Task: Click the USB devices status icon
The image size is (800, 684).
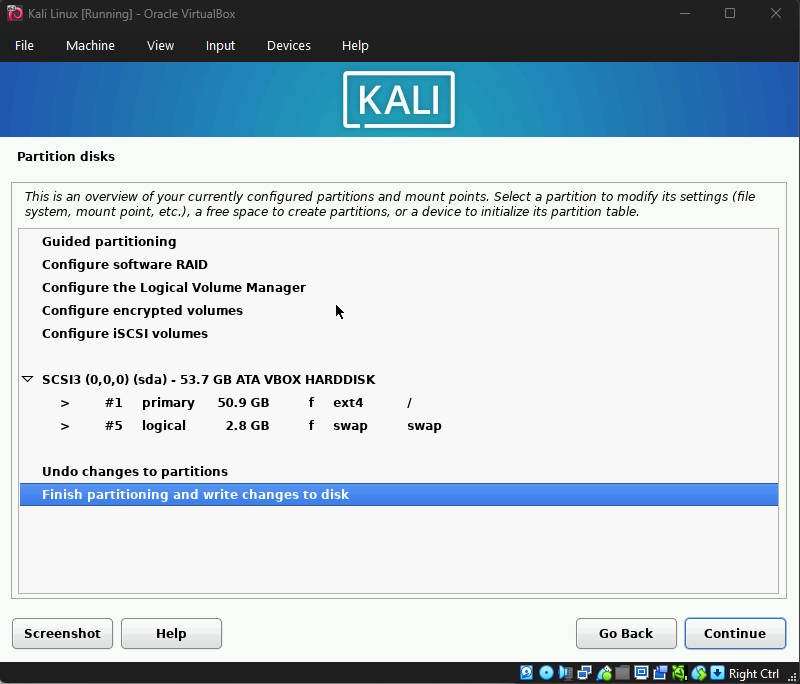Action: coord(604,673)
